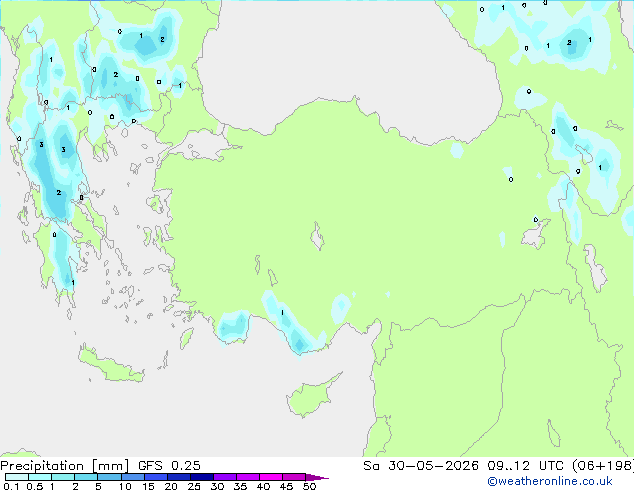
Task: Select the 10–15 mm blue legend swatch
Action: click(132, 477)
